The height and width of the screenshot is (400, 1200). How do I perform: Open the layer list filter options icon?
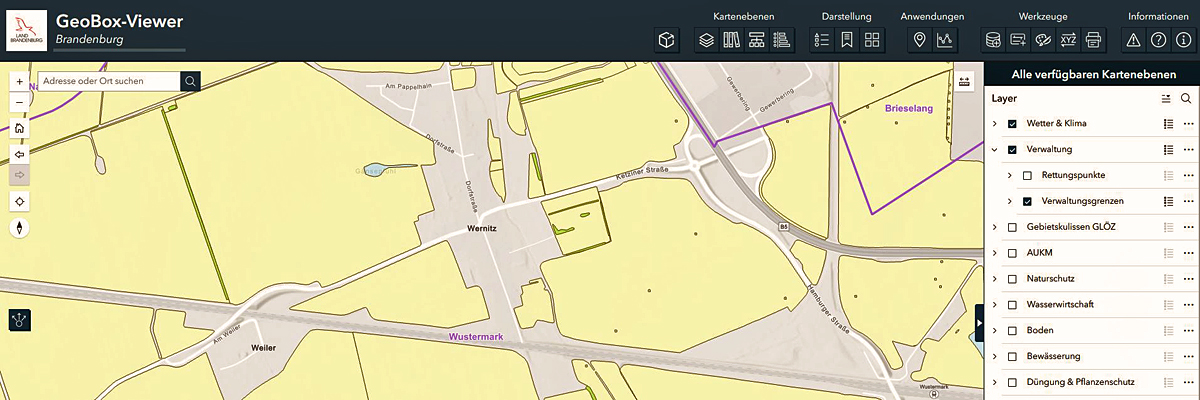(1166, 99)
